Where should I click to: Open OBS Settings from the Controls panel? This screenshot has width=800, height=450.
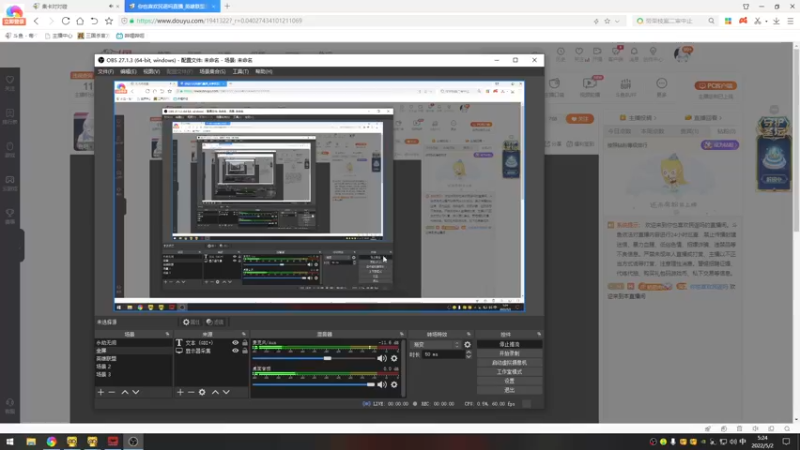[x=509, y=381]
